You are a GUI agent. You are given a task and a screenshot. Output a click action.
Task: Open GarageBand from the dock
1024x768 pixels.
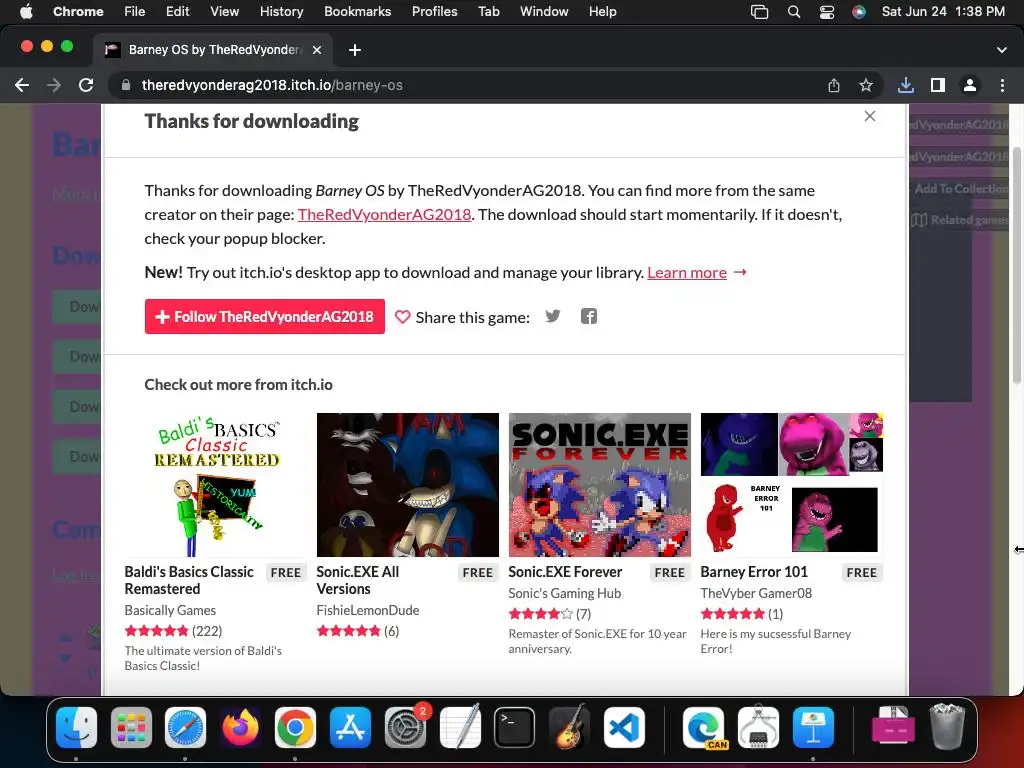[x=569, y=727]
